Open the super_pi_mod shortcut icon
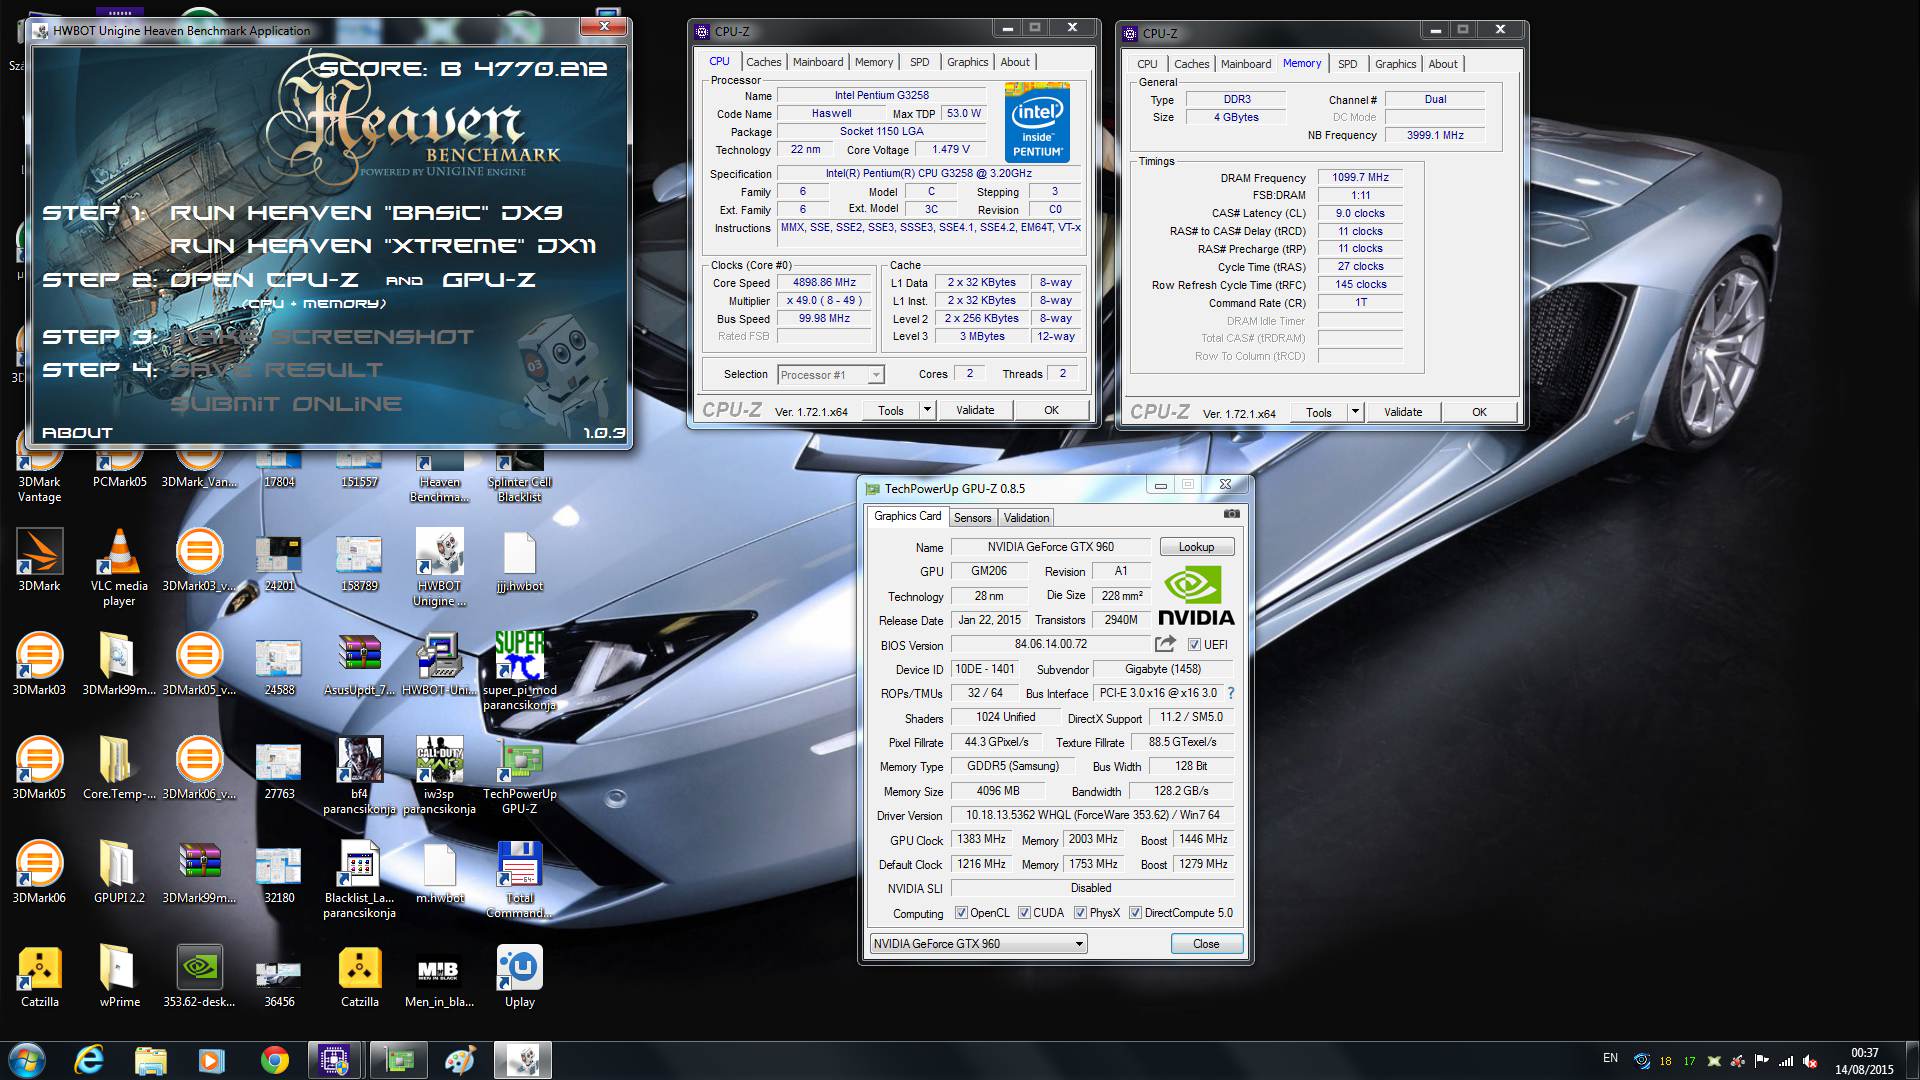The height and width of the screenshot is (1080, 1920). click(x=519, y=670)
